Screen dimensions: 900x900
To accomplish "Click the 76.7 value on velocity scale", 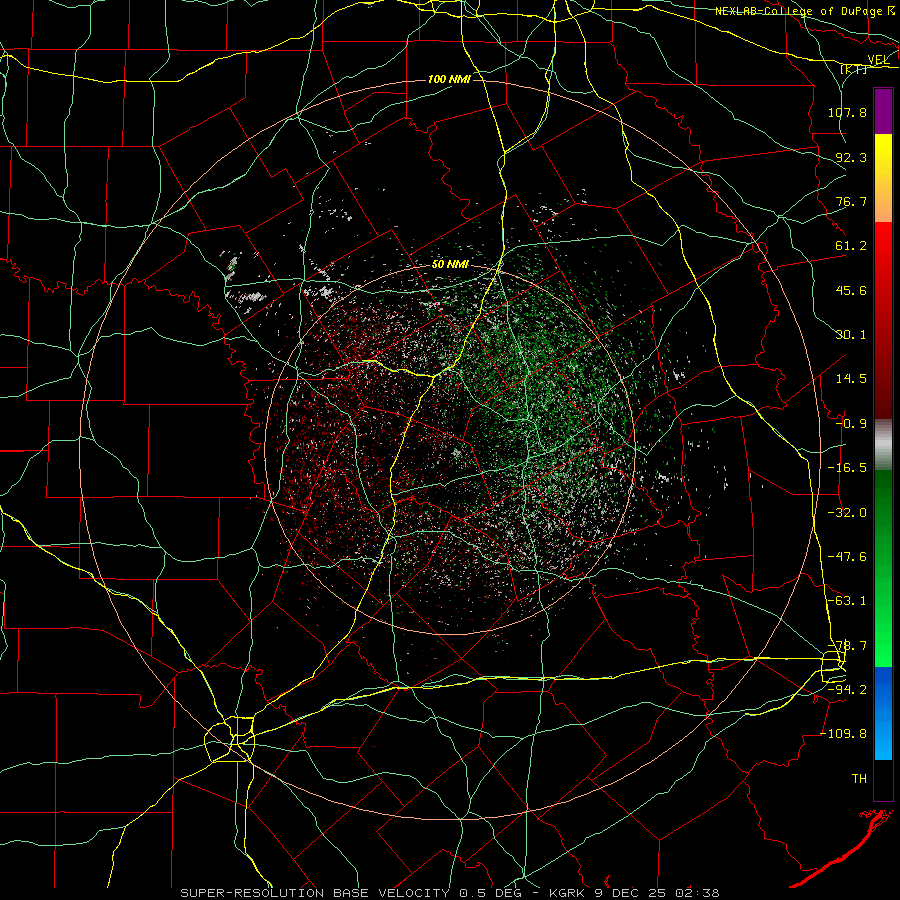I will pyautogui.click(x=851, y=201).
